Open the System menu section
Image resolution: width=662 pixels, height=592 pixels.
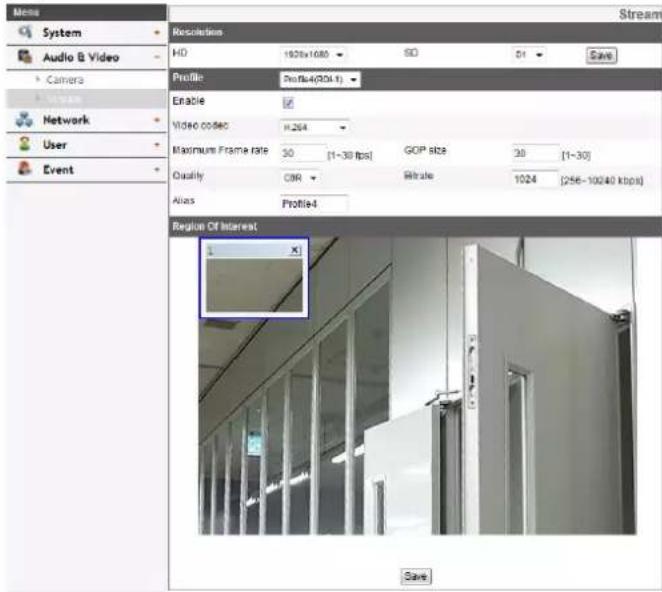click(x=87, y=33)
